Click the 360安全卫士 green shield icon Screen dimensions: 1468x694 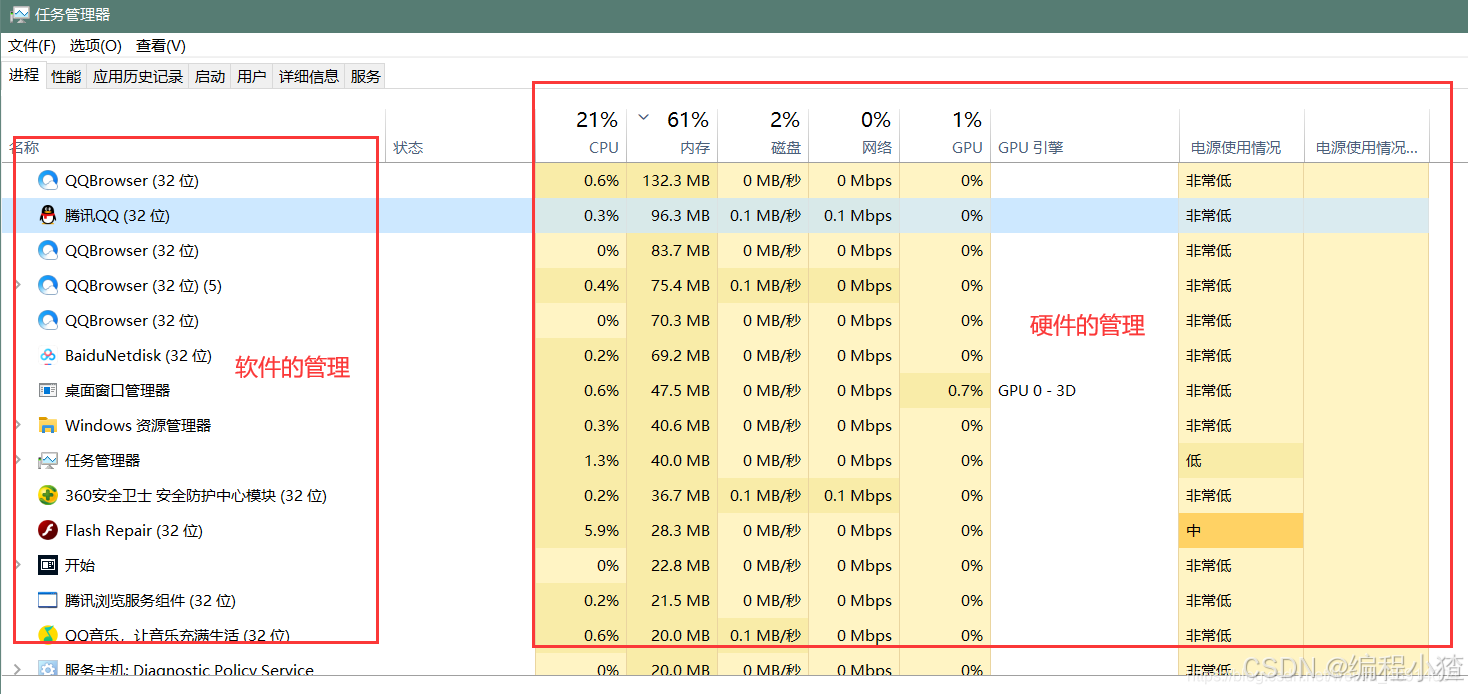(48, 496)
